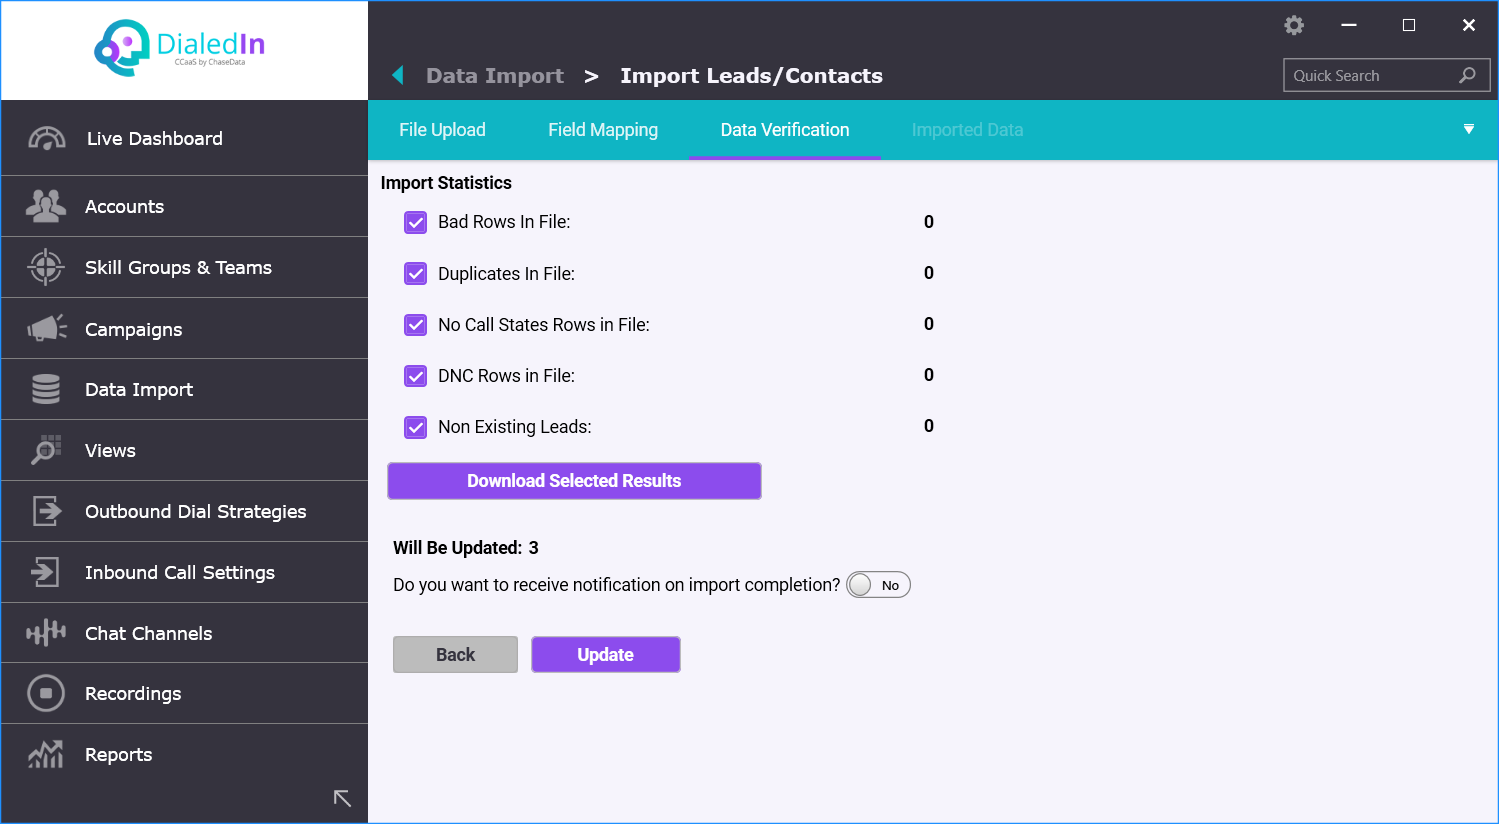Open the teal filter dropdown arrow
Viewport: 1499px width, 824px height.
tap(1468, 128)
